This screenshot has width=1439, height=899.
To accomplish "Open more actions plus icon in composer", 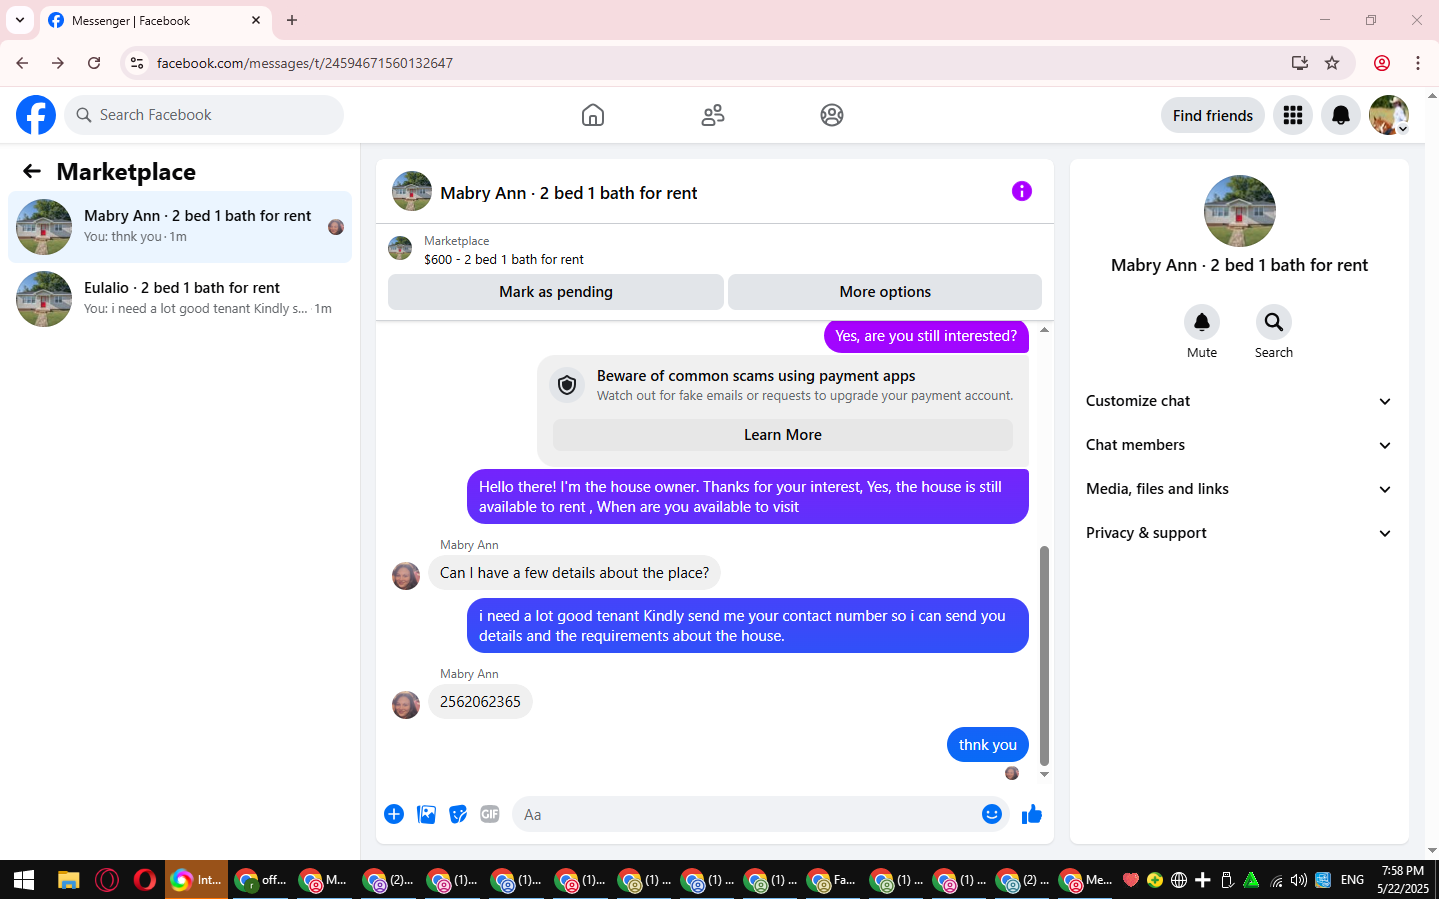I will (394, 814).
